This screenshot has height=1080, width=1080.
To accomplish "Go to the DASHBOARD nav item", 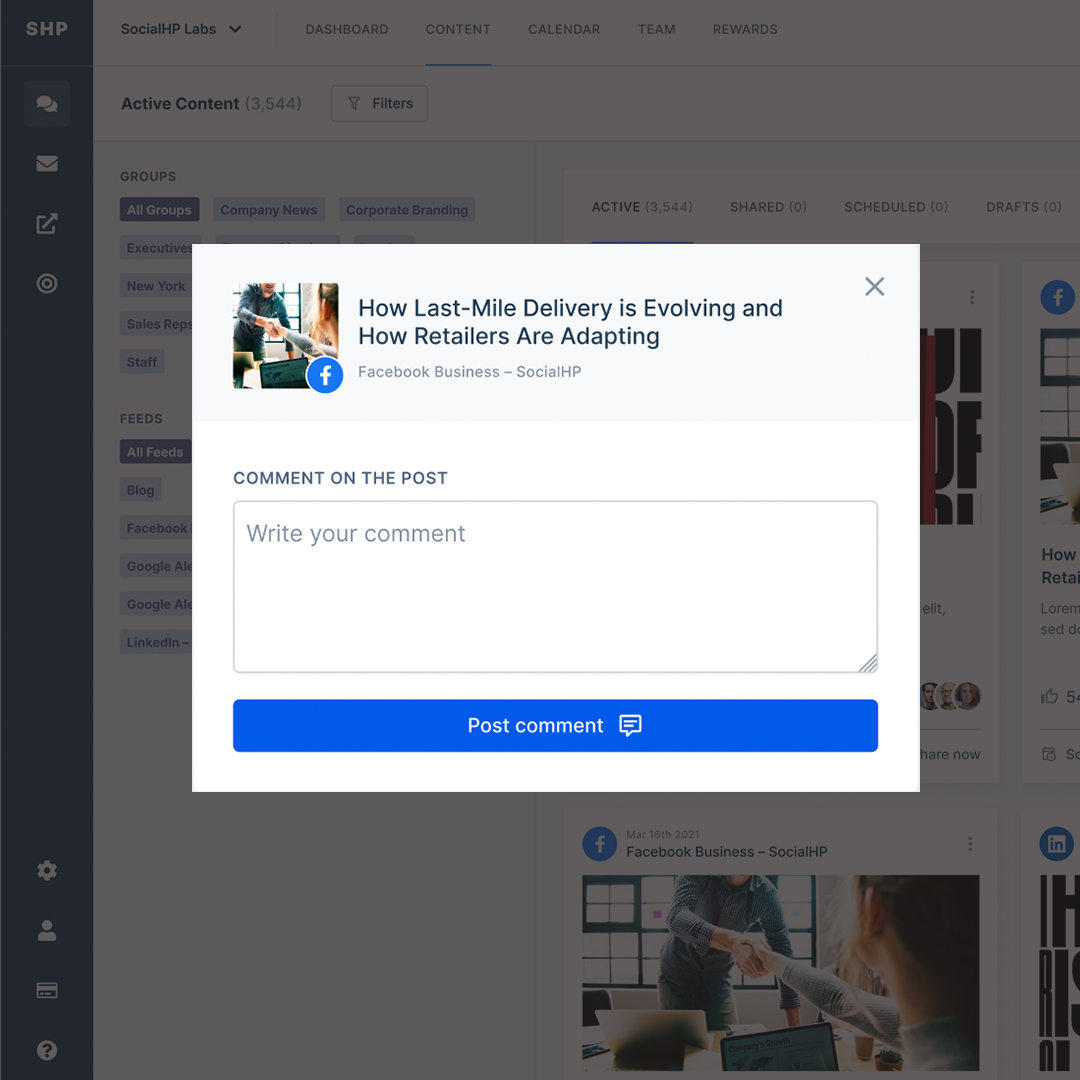I will tap(347, 30).
